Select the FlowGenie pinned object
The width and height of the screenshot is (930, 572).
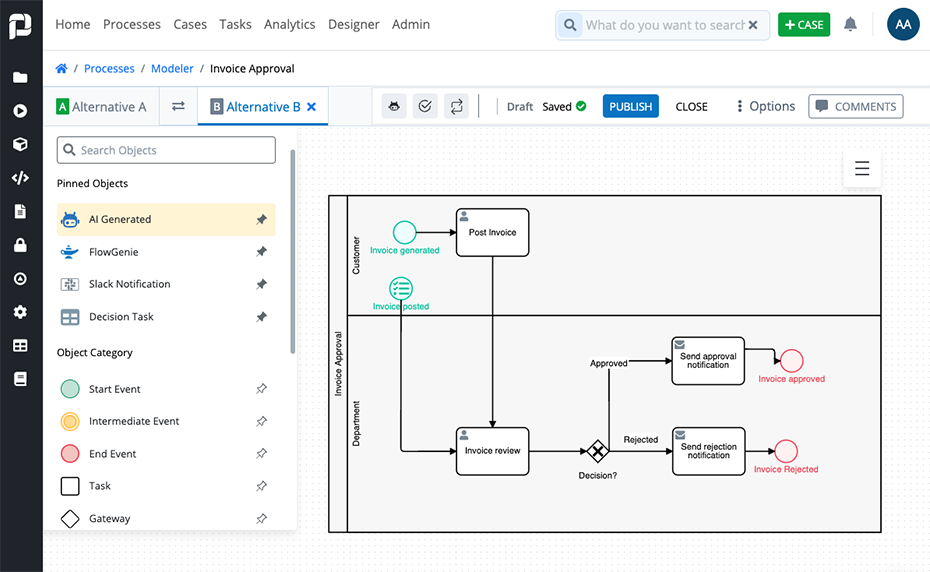click(166, 252)
